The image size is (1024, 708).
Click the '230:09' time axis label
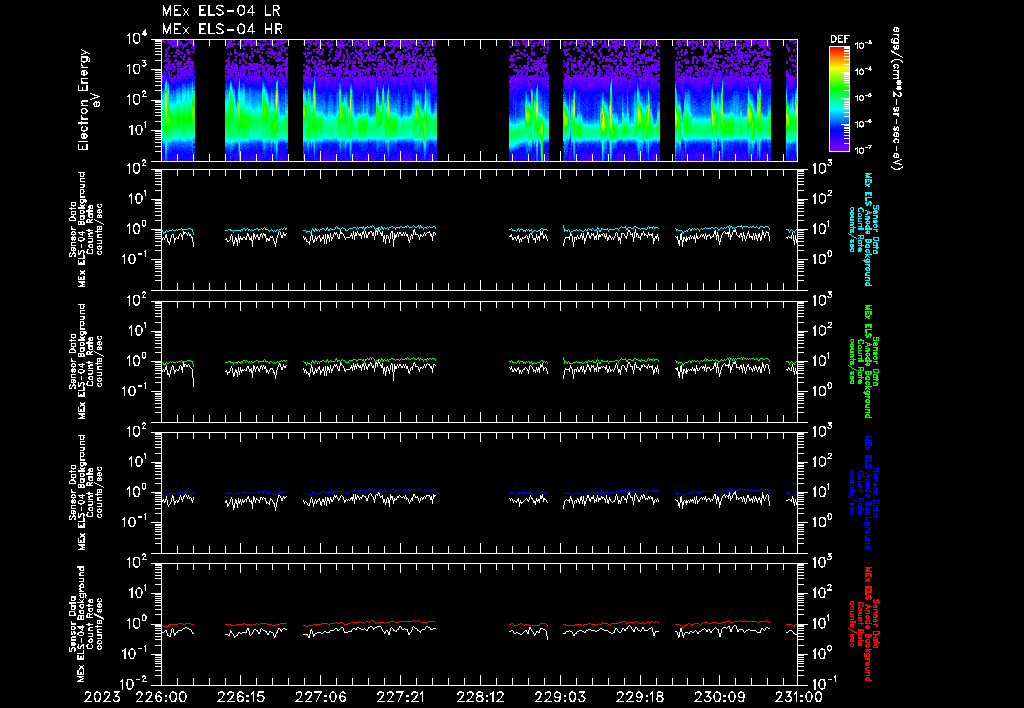[719, 697]
